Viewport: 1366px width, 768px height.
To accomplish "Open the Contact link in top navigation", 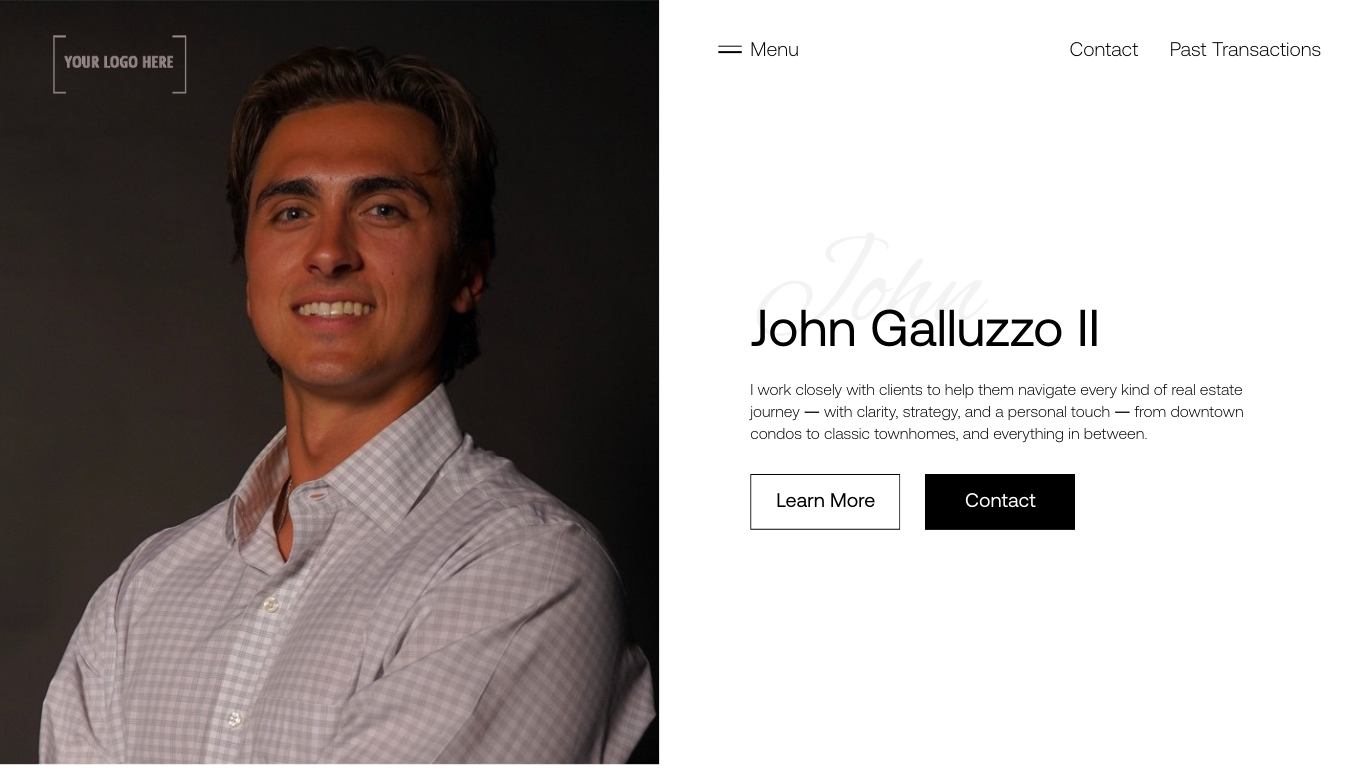I will coord(1103,49).
